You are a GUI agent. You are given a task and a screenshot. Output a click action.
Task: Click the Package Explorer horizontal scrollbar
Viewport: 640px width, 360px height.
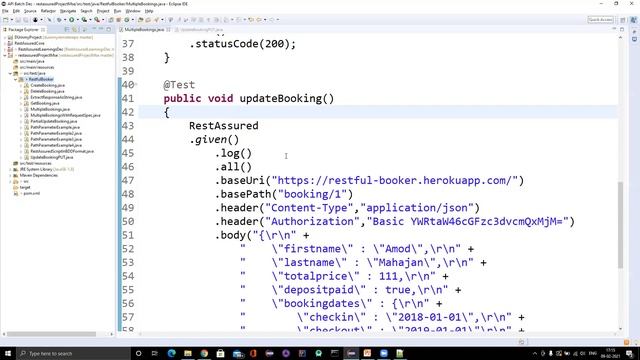pyautogui.click(x=51, y=334)
